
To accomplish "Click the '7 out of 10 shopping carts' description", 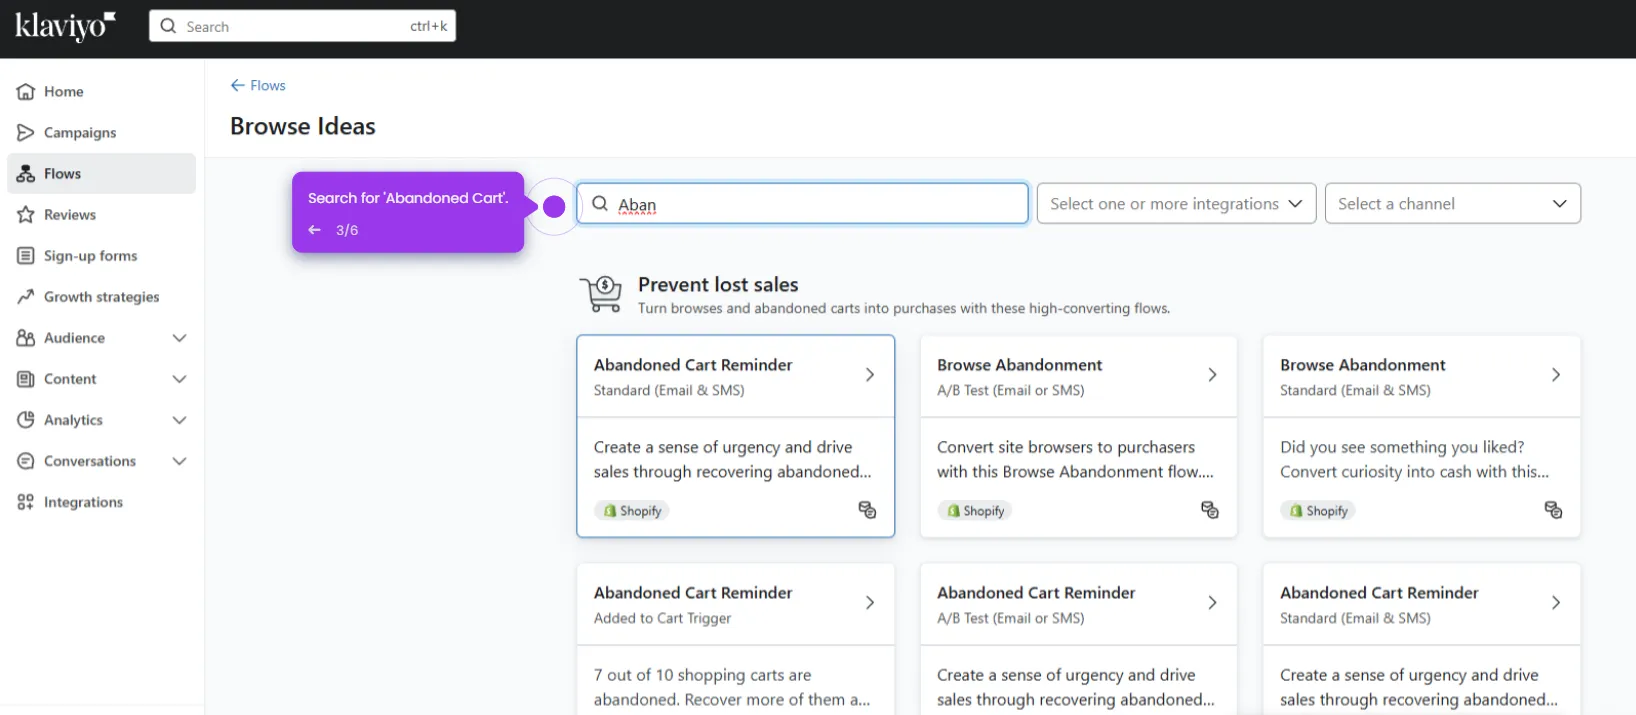I will tap(731, 688).
